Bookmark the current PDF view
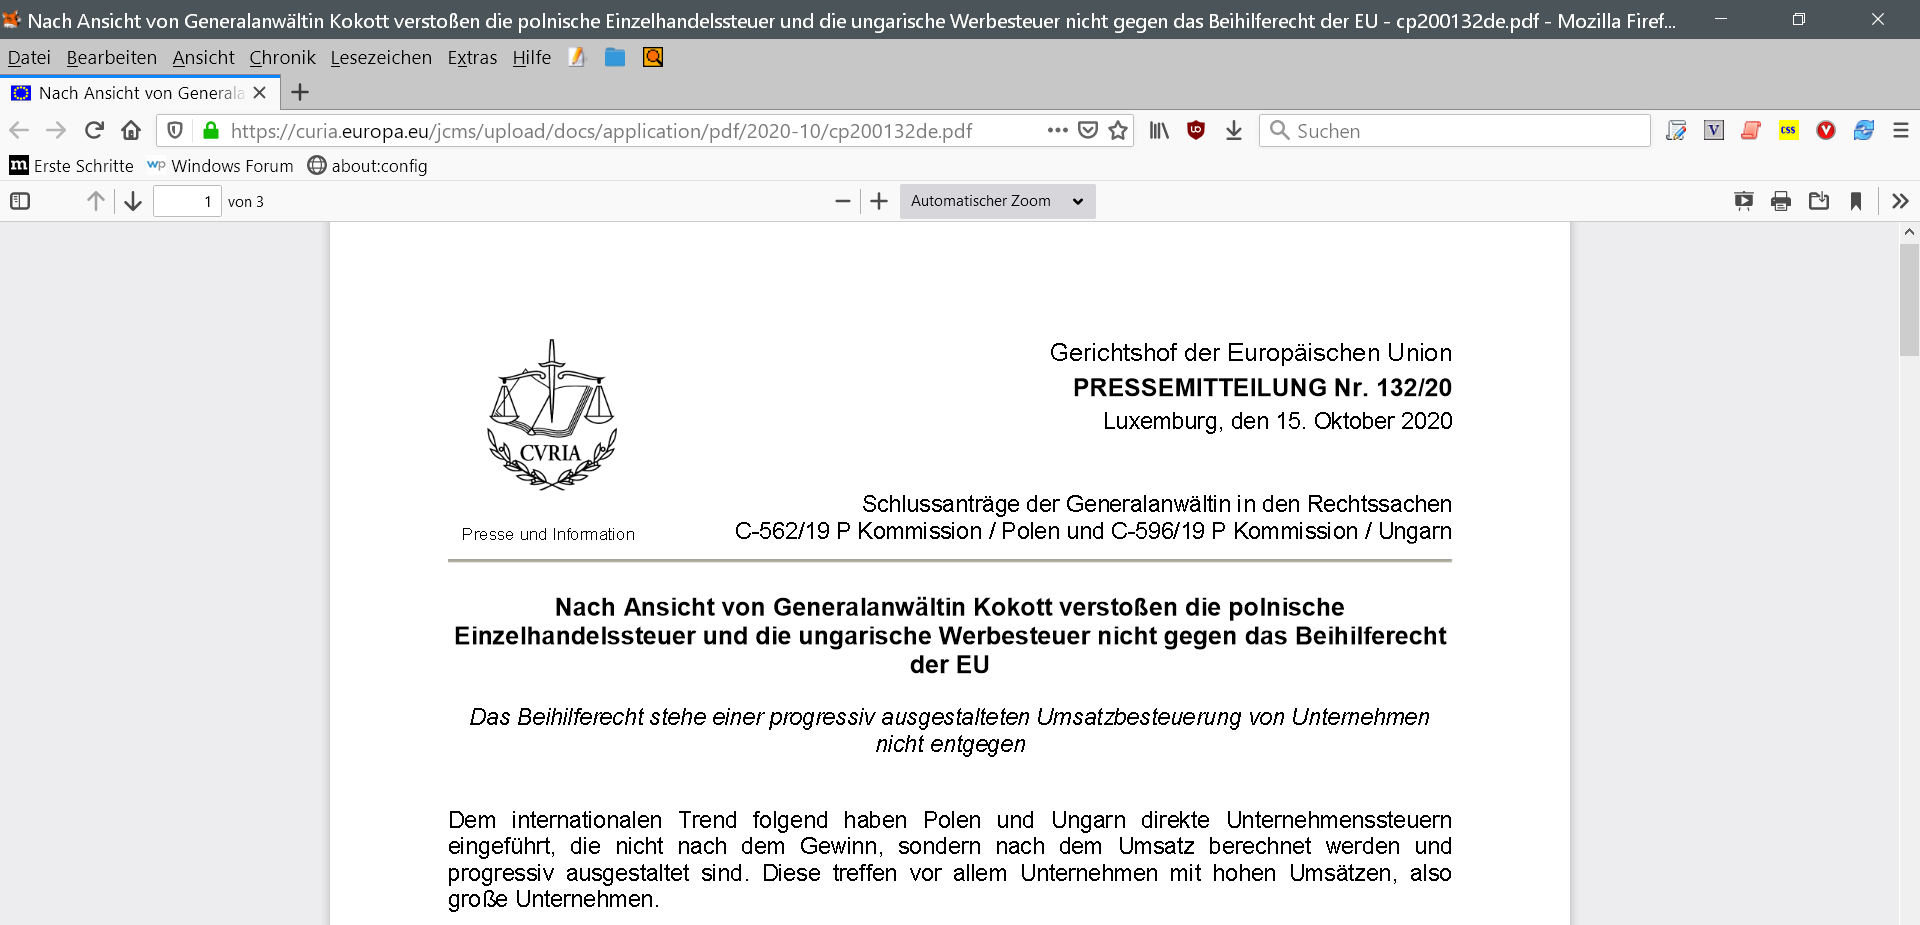Viewport: 1920px width, 925px height. pos(1856,201)
